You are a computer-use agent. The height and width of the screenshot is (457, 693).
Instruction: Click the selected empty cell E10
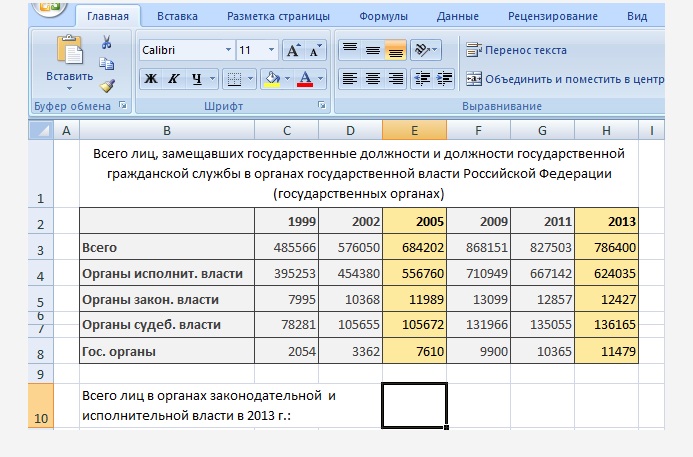[414, 406]
